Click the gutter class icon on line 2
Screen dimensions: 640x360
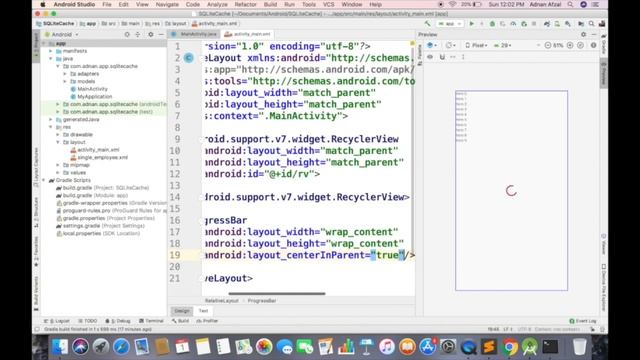tap(189, 58)
